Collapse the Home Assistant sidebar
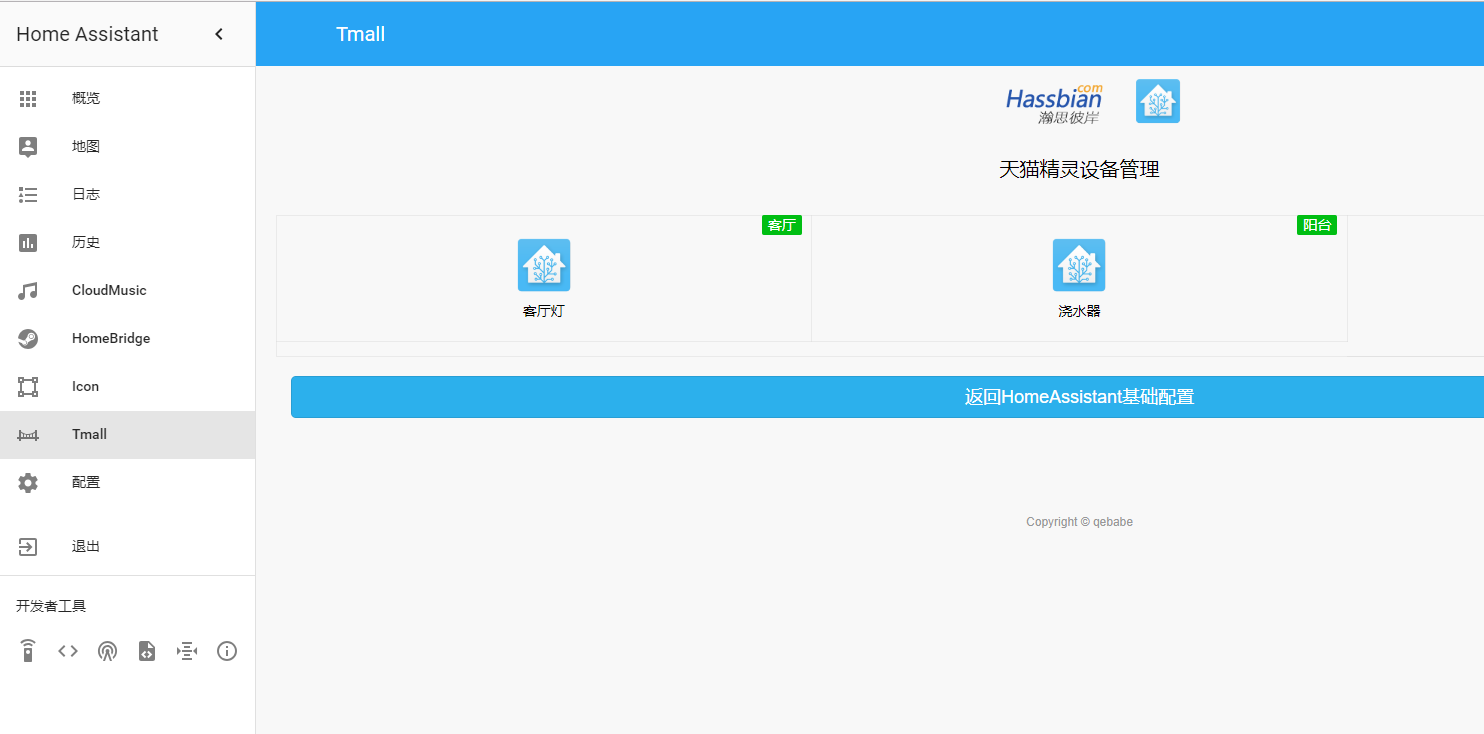Image resolution: width=1484 pixels, height=734 pixels. click(219, 34)
